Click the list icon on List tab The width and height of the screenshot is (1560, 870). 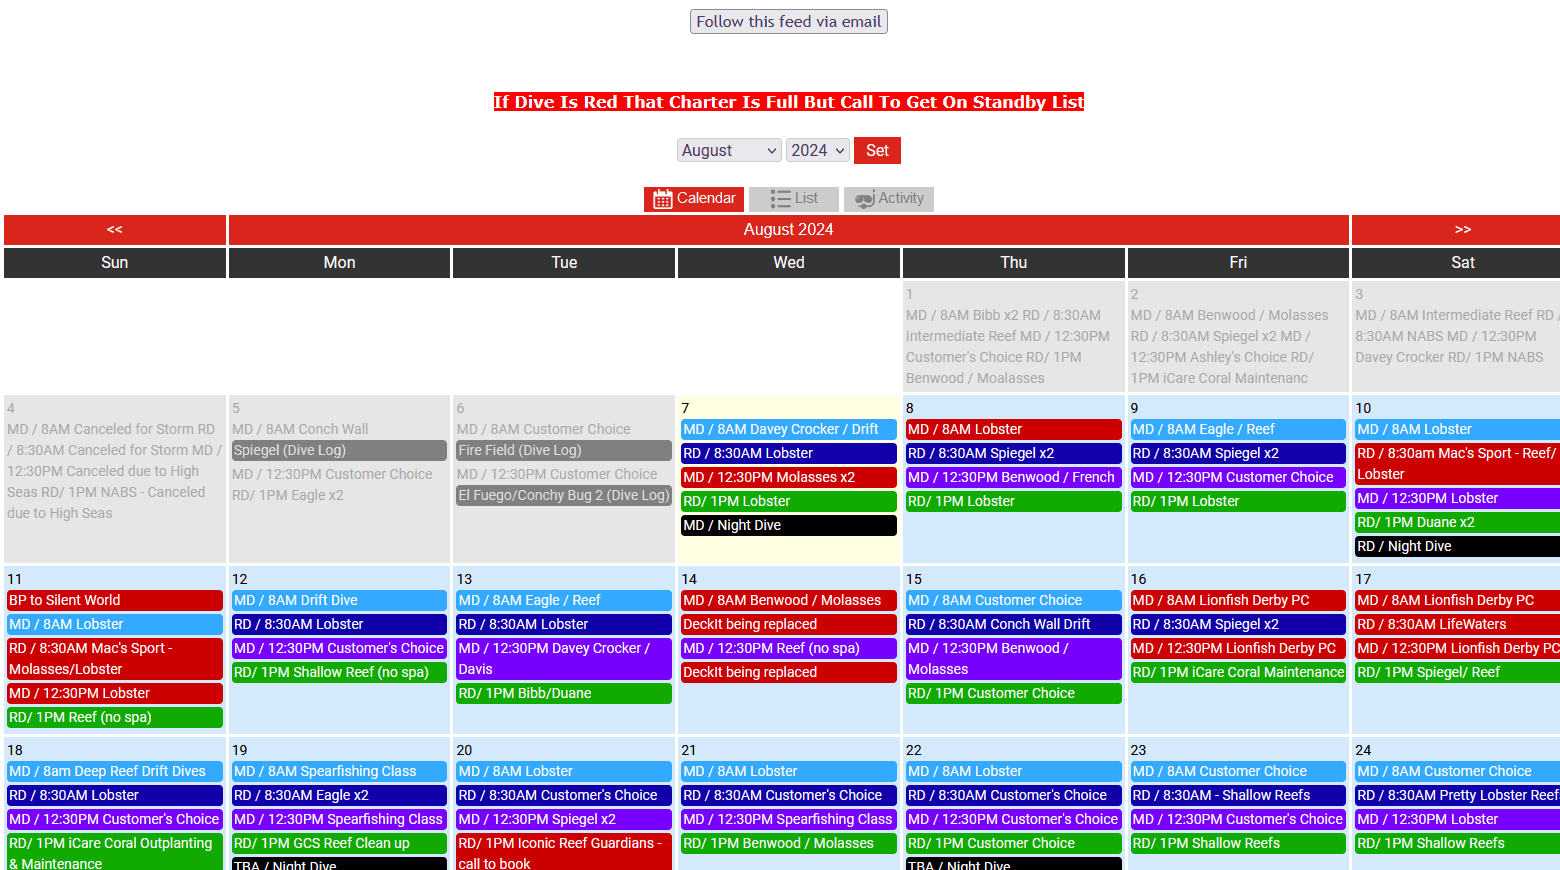click(780, 199)
